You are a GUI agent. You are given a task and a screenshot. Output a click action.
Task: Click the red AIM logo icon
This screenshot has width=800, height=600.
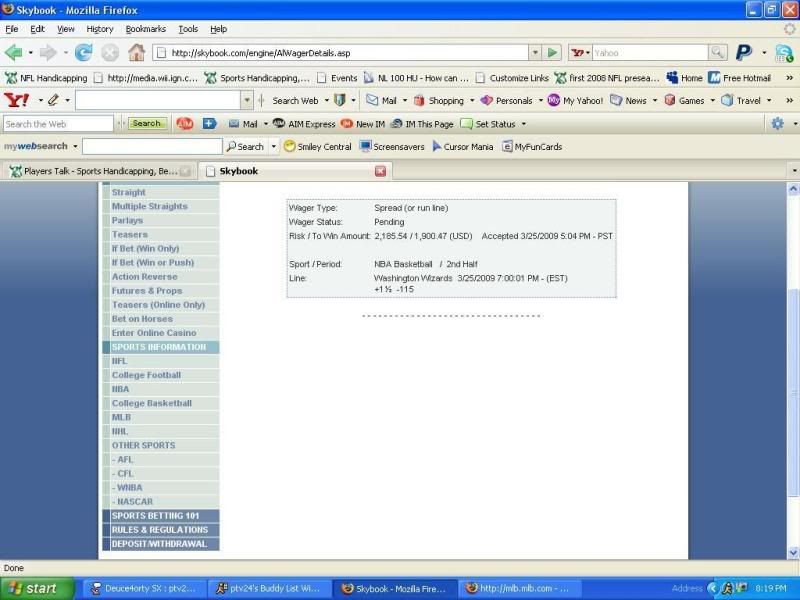(184, 123)
